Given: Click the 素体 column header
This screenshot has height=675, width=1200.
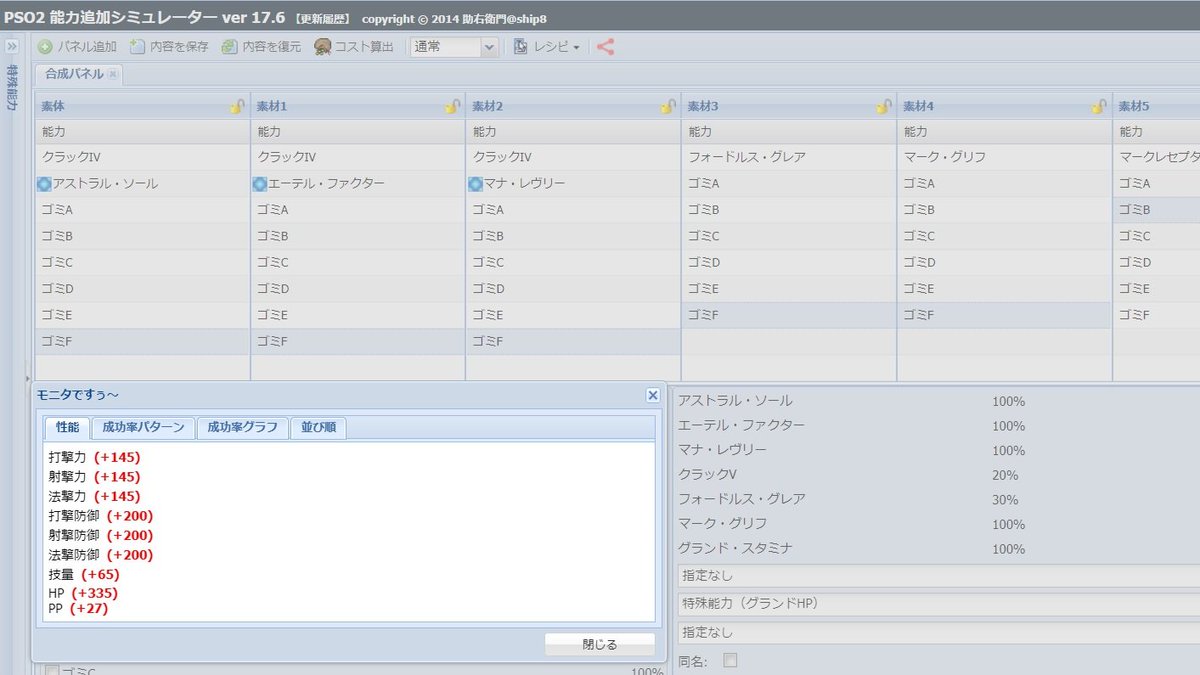Looking at the screenshot, I should click(x=142, y=106).
